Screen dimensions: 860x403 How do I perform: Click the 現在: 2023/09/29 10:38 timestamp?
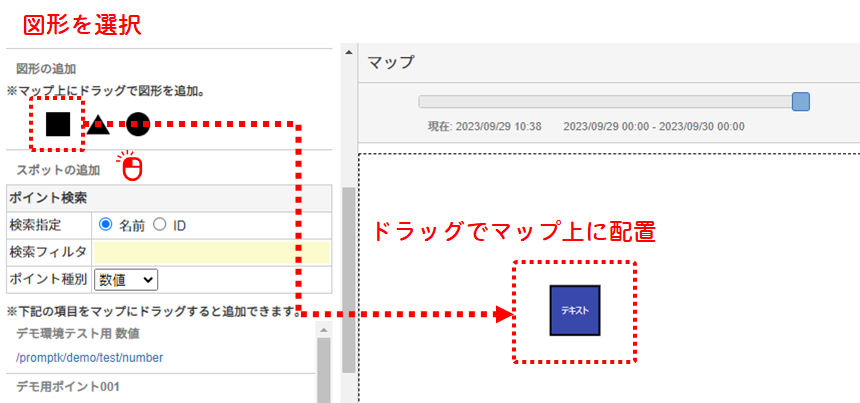click(x=484, y=127)
